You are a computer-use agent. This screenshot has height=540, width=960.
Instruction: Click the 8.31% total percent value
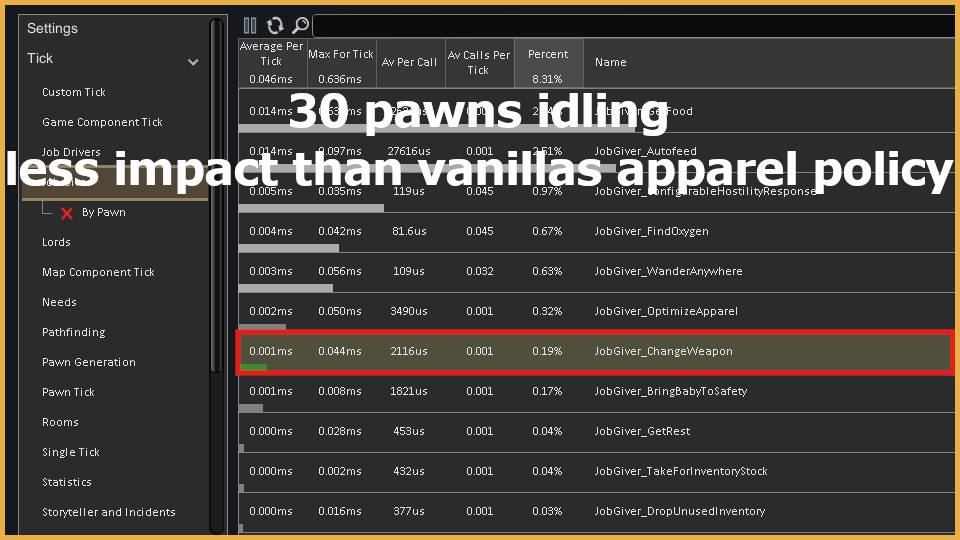tap(547, 79)
